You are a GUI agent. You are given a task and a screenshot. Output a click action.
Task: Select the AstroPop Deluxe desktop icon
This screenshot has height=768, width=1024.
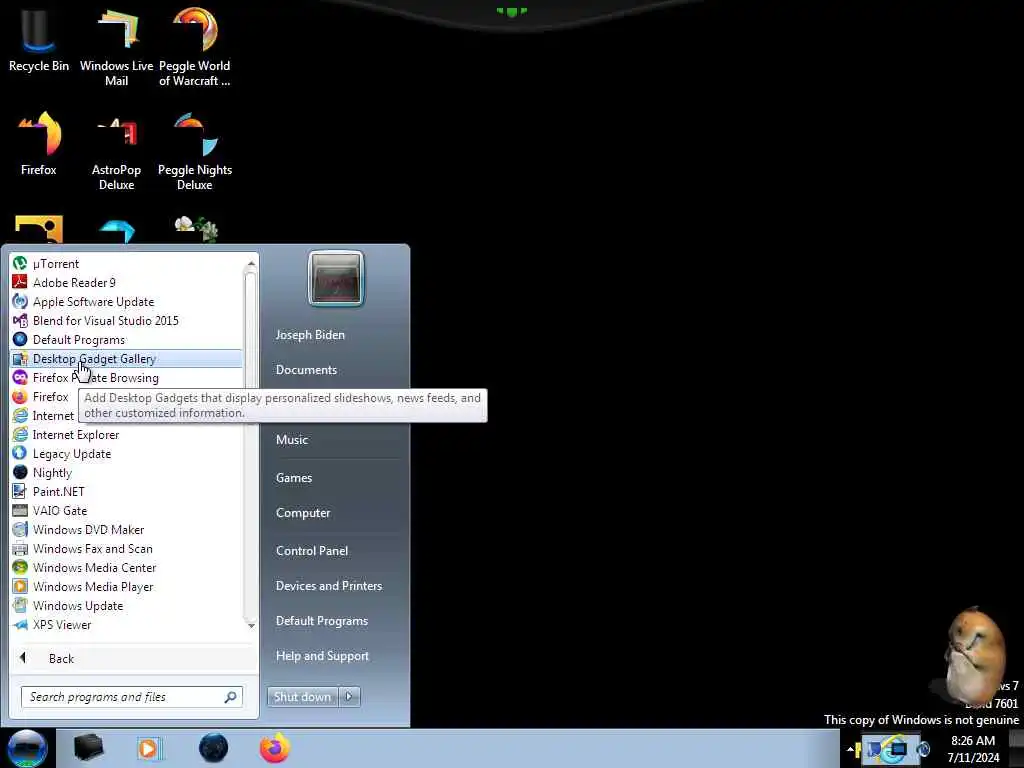tap(116, 152)
